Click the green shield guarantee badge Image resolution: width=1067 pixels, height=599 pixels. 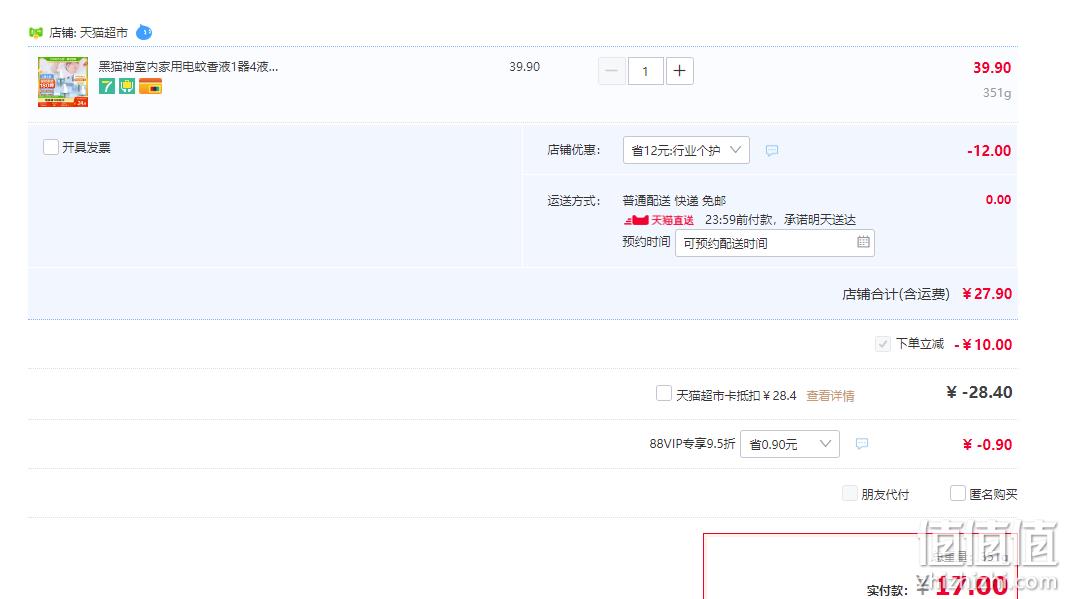coord(127,86)
